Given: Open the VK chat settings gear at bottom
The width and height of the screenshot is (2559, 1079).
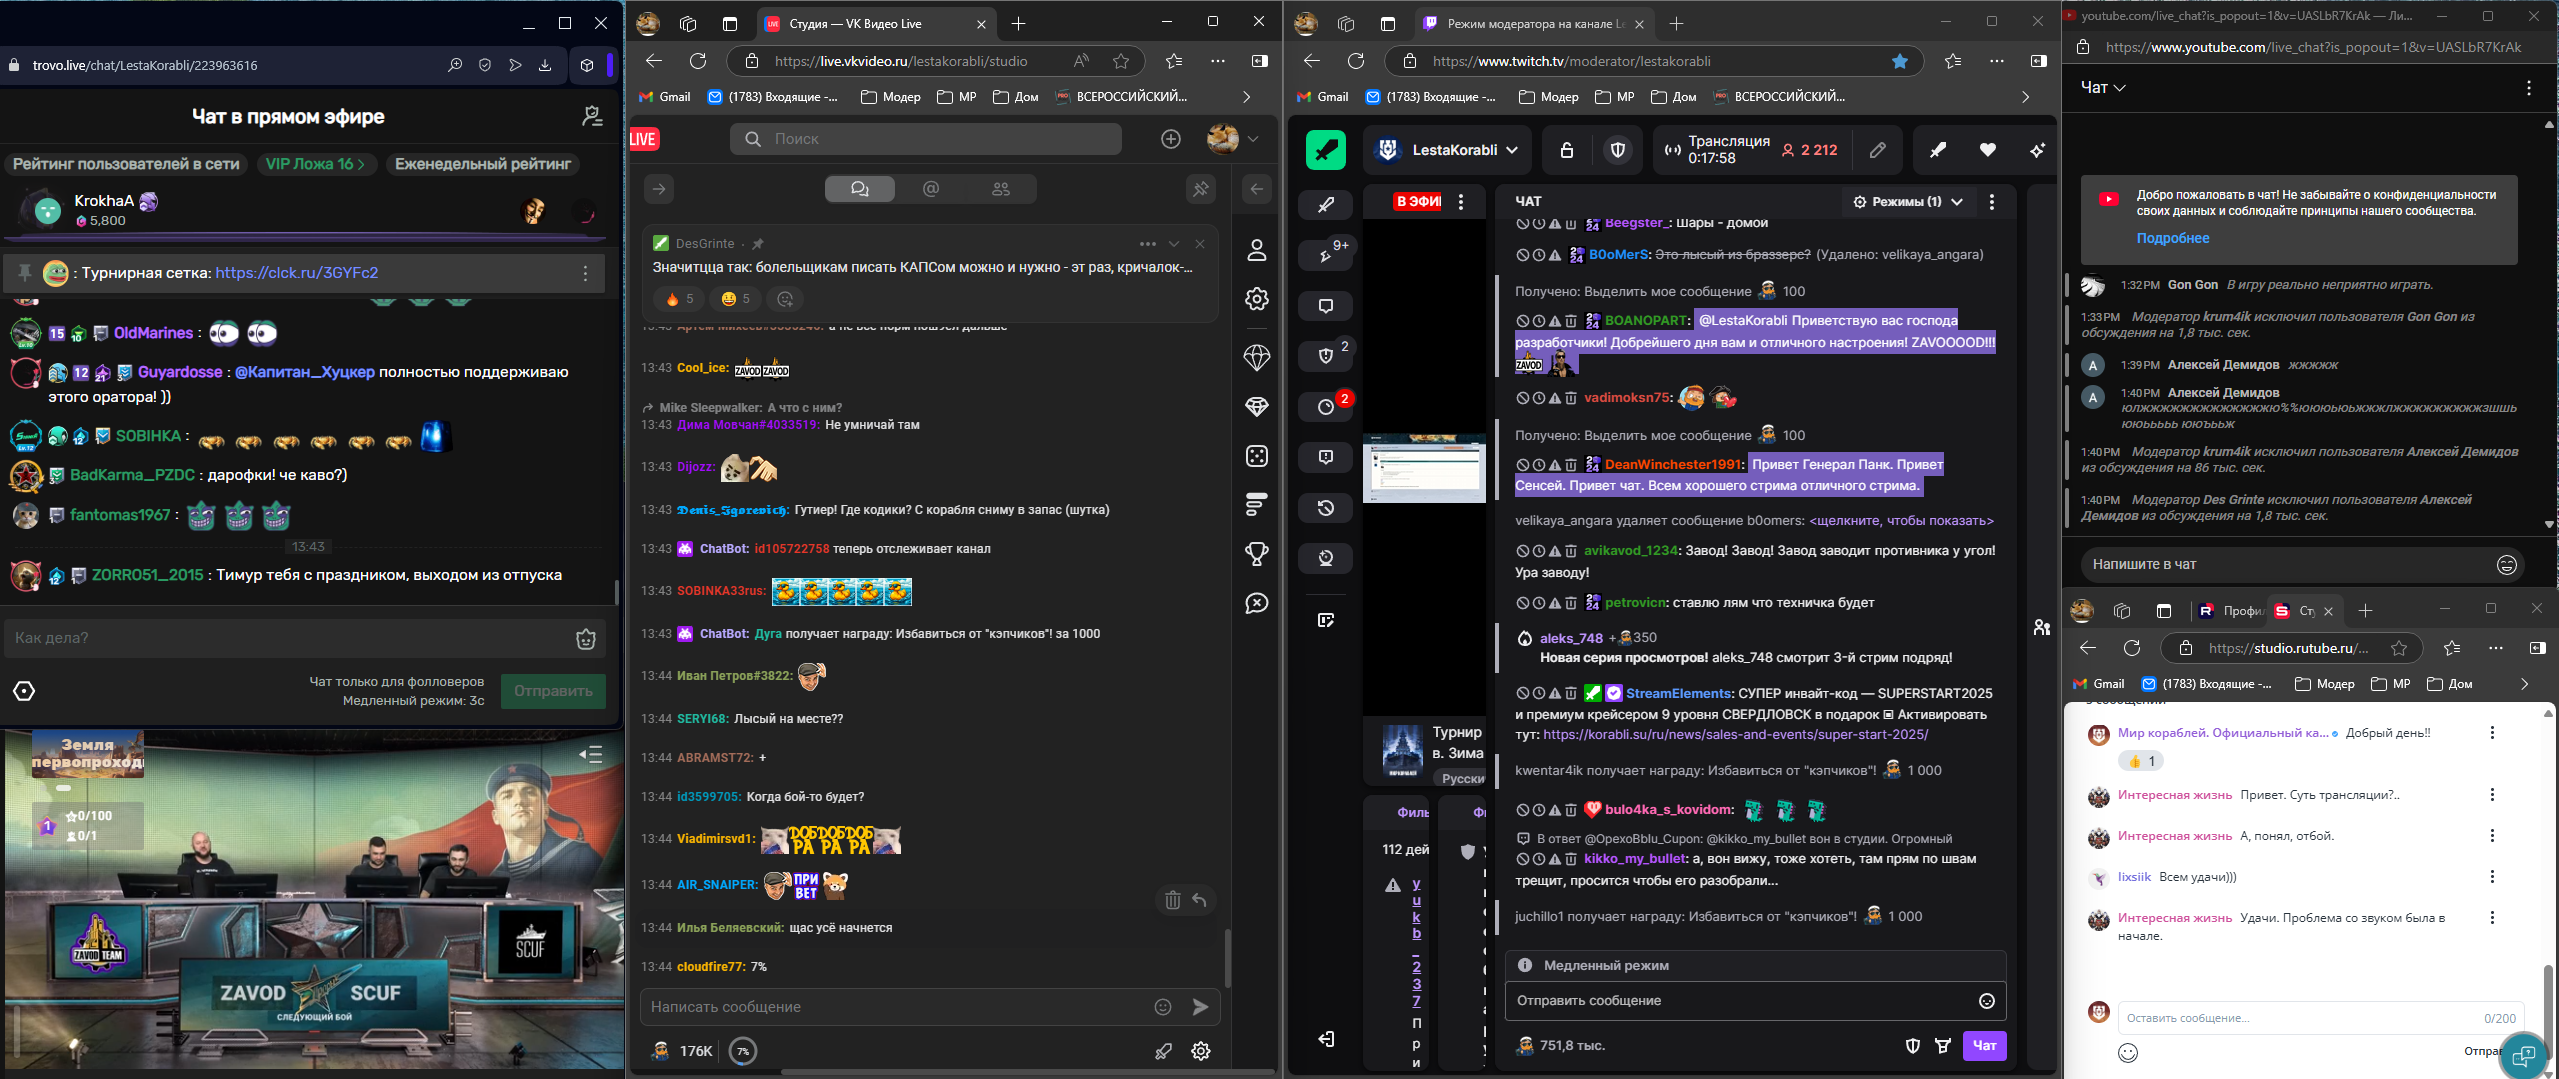Looking at the screenshot, I should pos(1201,1051).
